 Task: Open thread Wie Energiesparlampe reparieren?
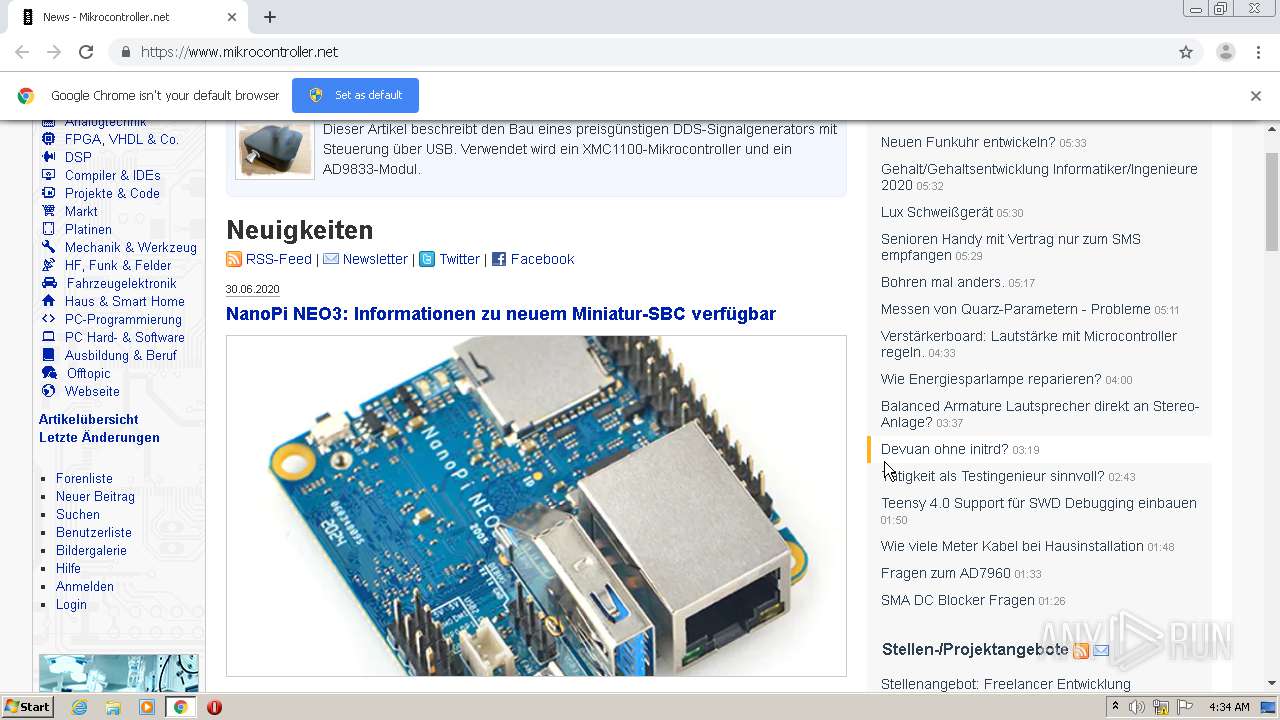[x=991, y=379]
